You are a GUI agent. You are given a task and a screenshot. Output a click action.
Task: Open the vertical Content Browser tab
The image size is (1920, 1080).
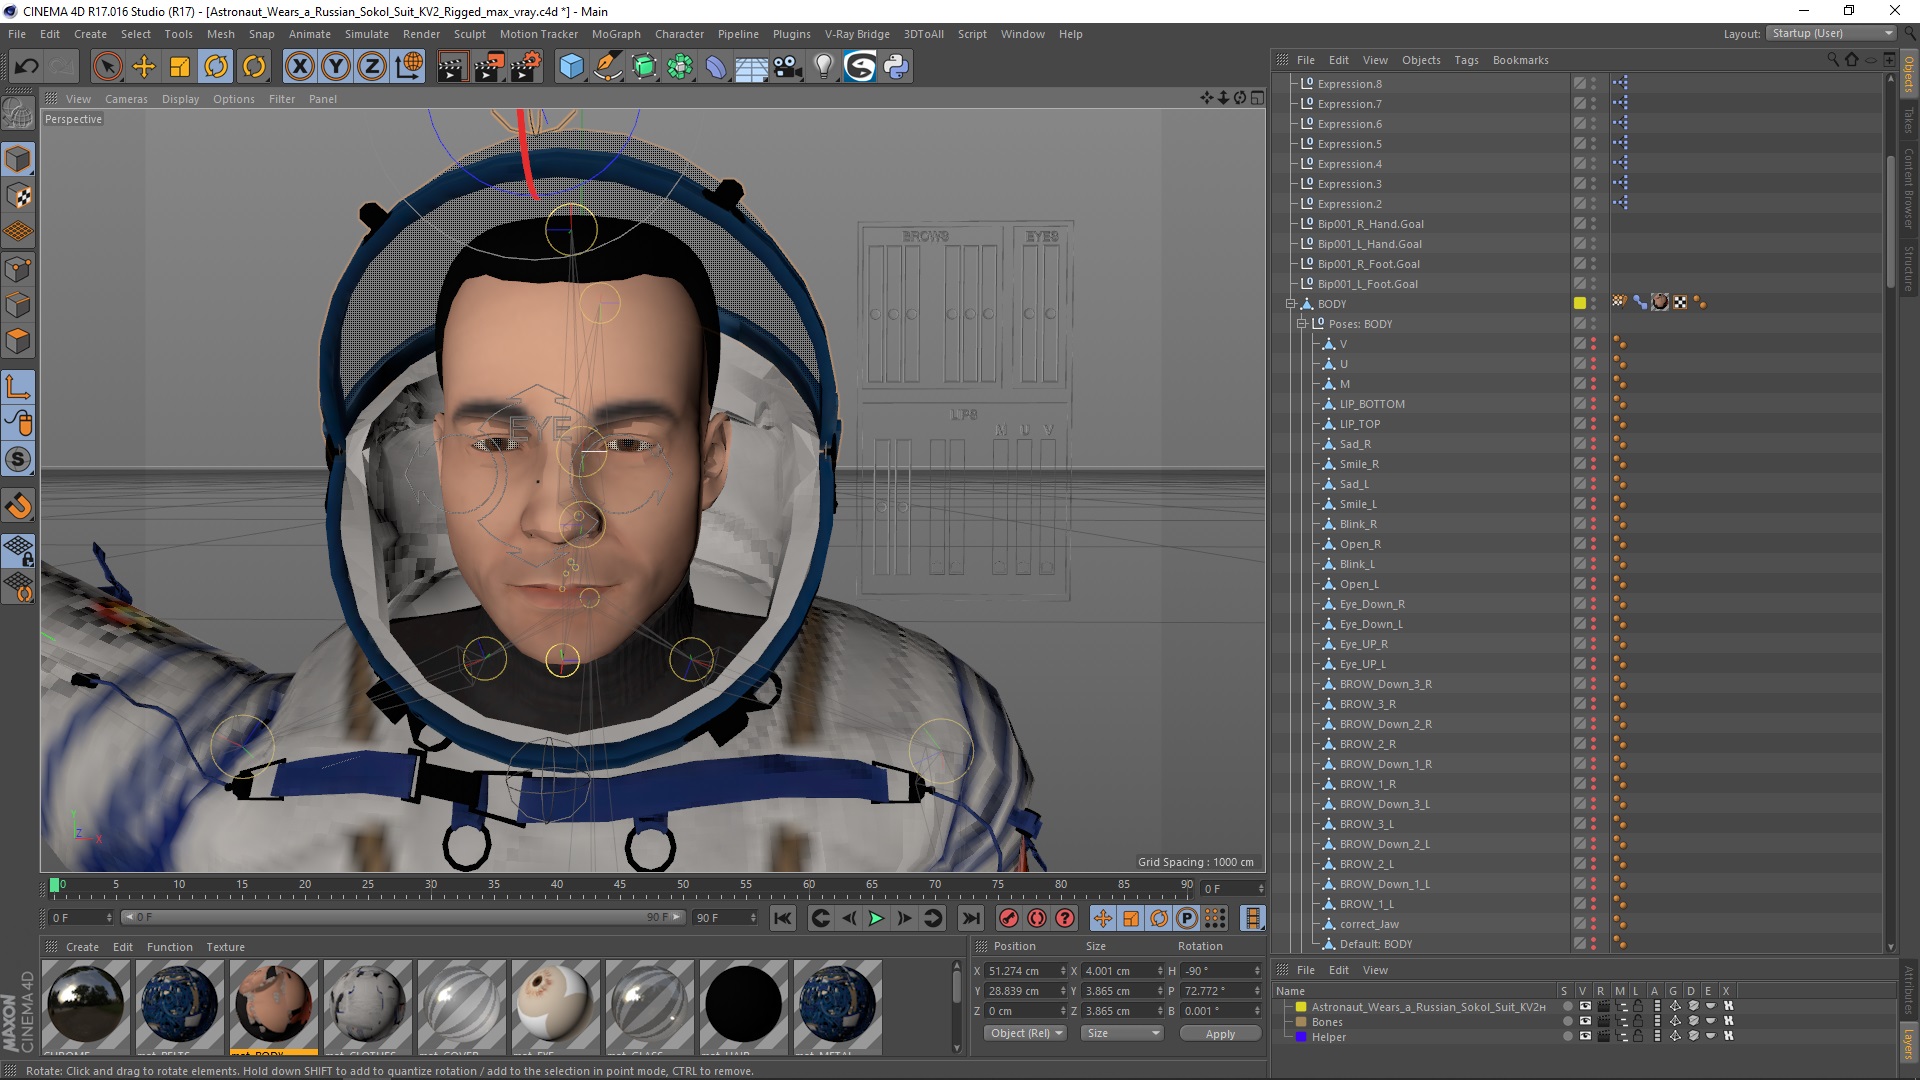(x=1909, y=189)
